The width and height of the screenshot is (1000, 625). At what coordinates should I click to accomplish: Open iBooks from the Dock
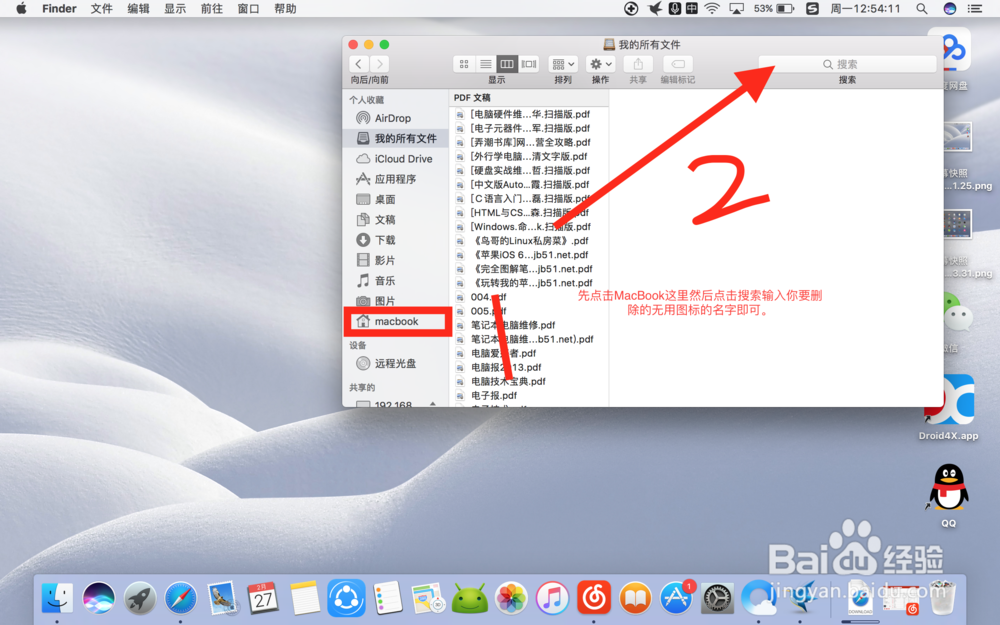(635, 598)
